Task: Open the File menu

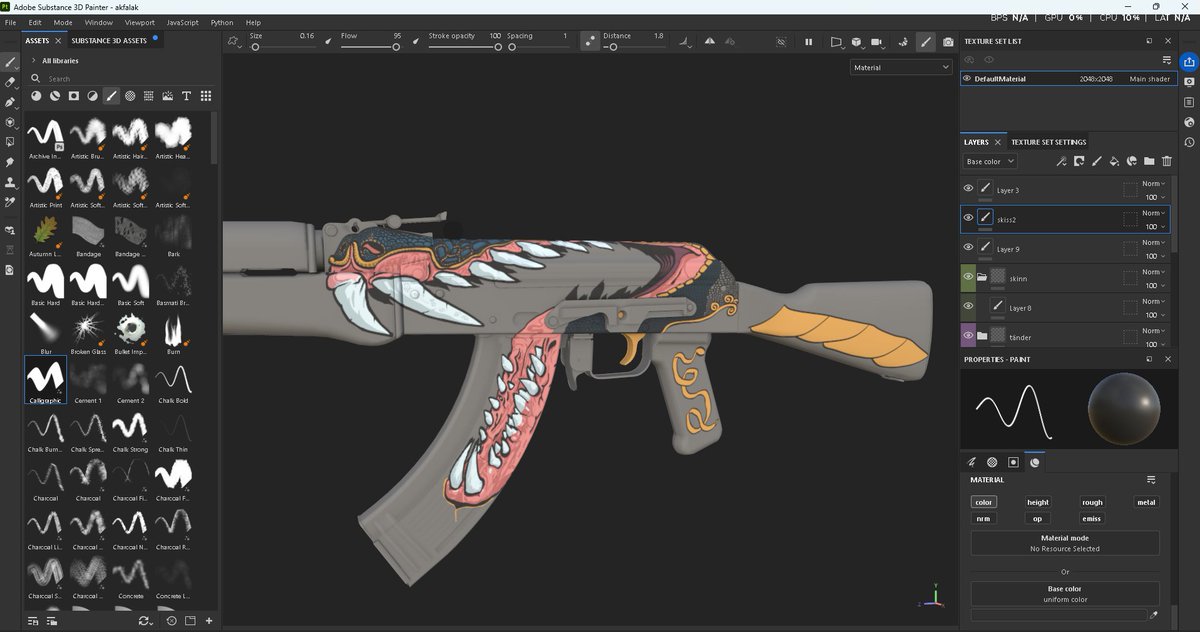Action: tap(11, 22)
